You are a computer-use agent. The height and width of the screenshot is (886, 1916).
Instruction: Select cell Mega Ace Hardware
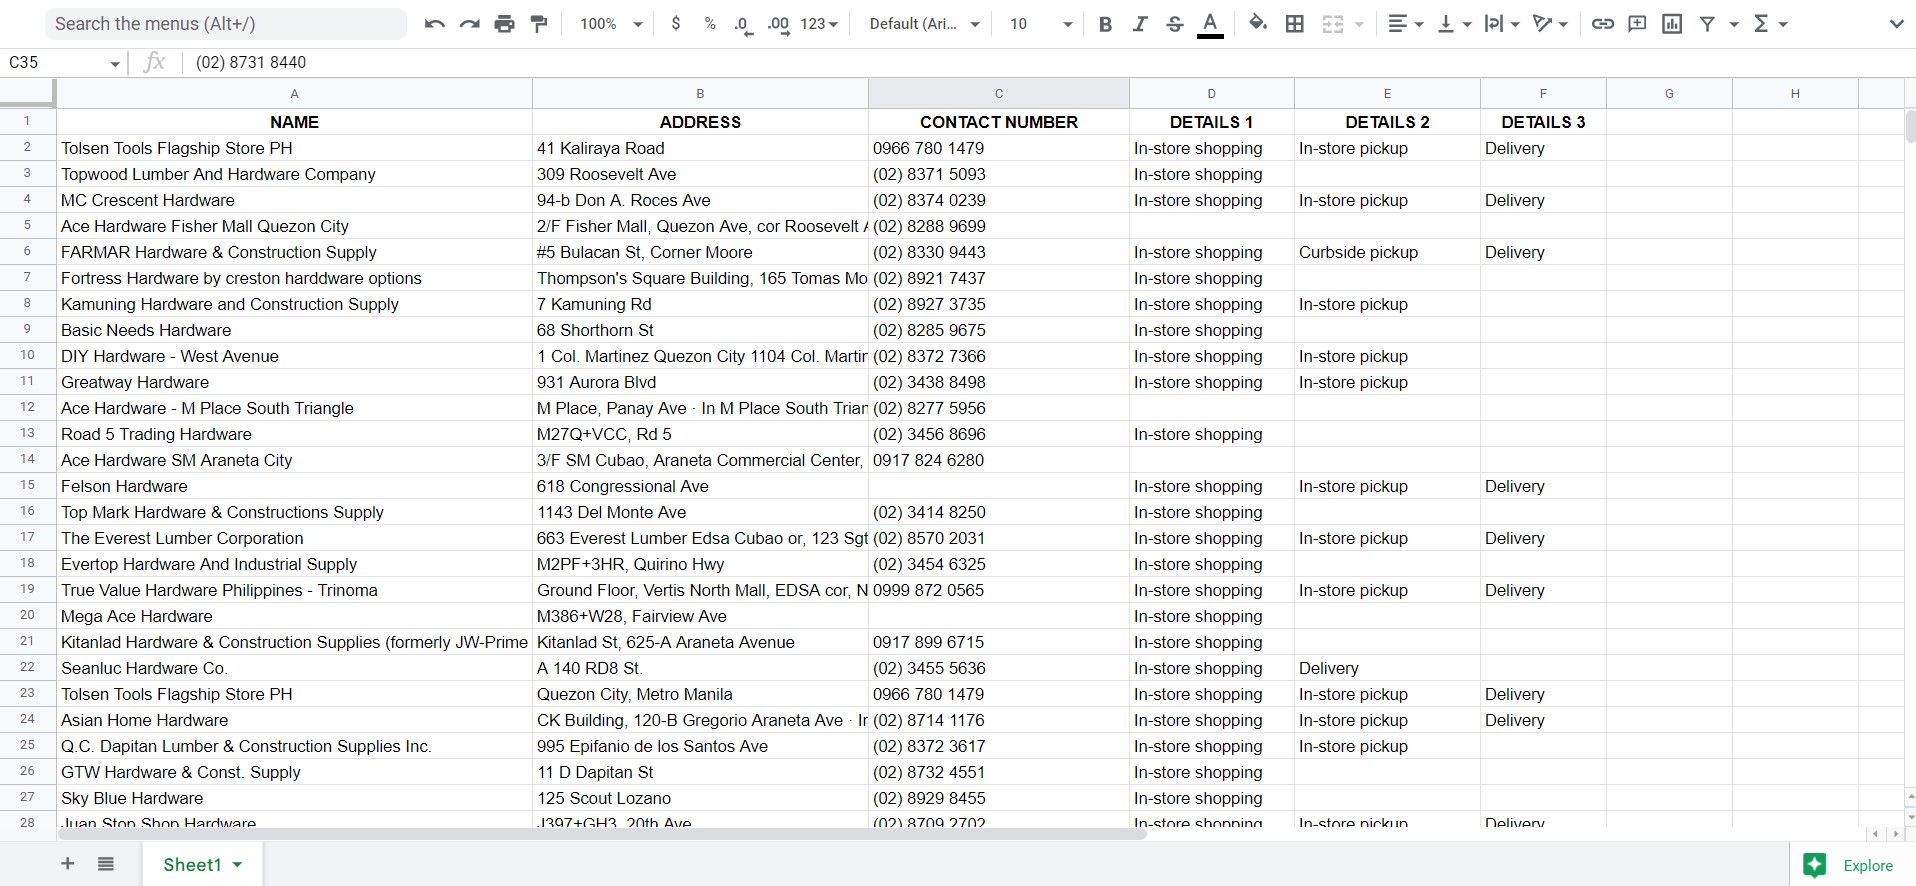[294, 616]
